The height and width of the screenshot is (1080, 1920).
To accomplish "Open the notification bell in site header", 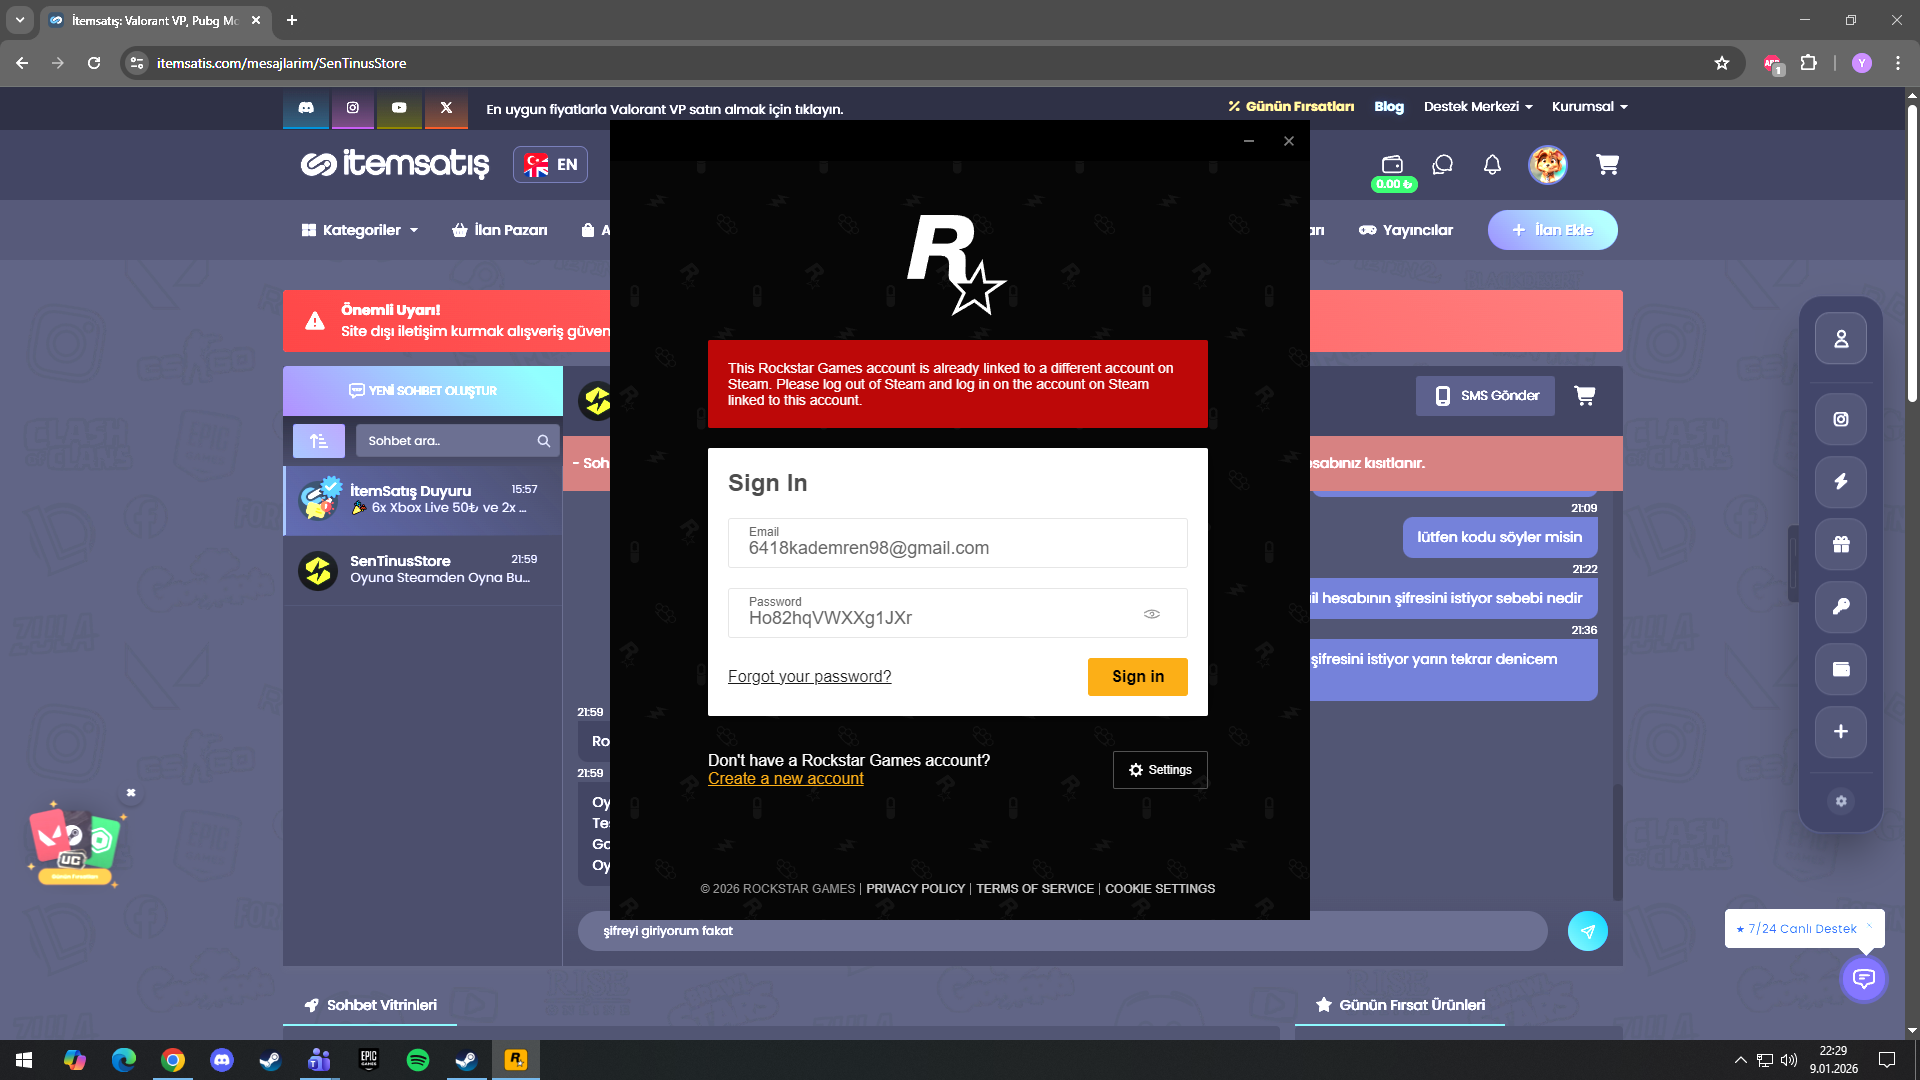I will (1492, 165).
